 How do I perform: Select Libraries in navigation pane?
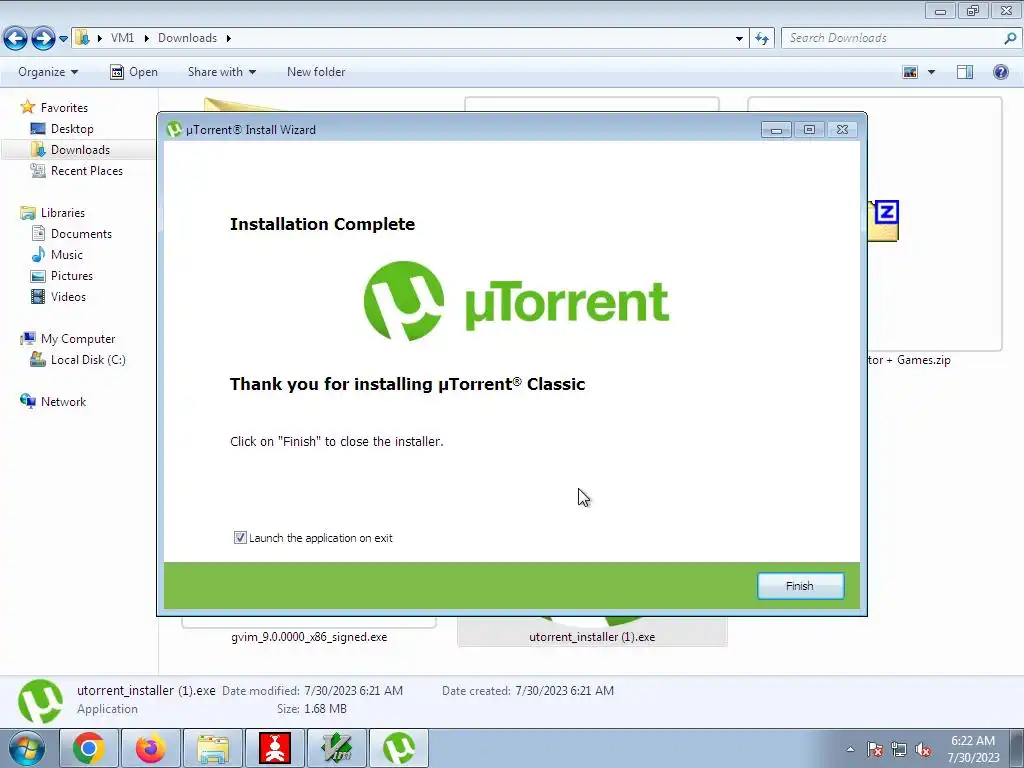coord(63,213)
